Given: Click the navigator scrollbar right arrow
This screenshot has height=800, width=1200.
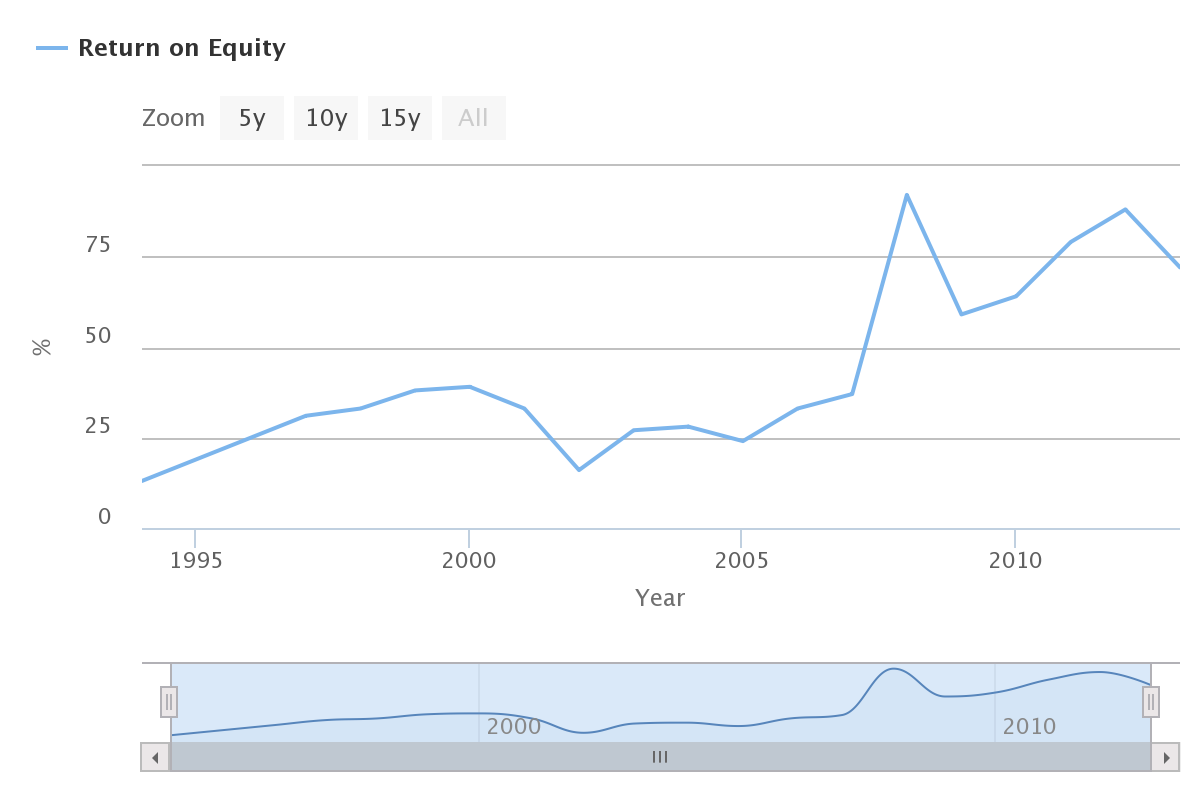Looking at the screenshot, I should [1166, 757].
